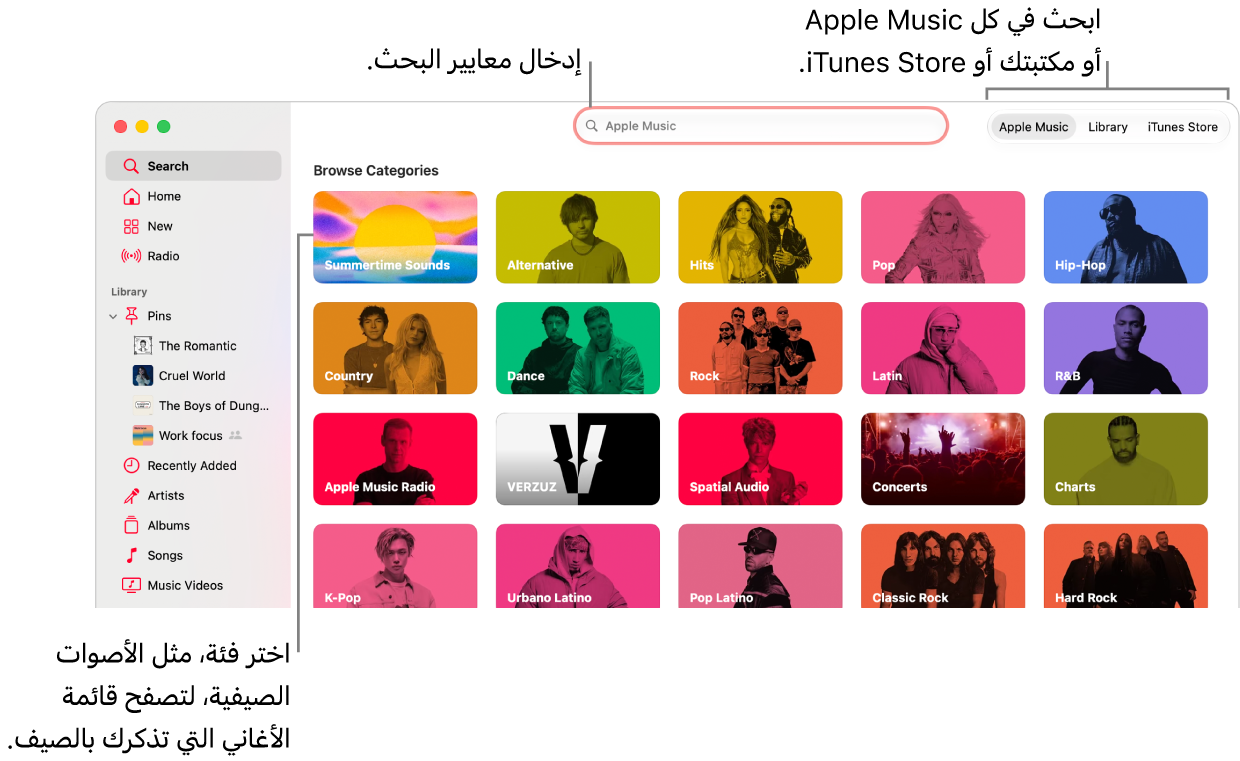Select Search label in the sidebar
This screenshot has width=1240, height=761.
(168, 166)
